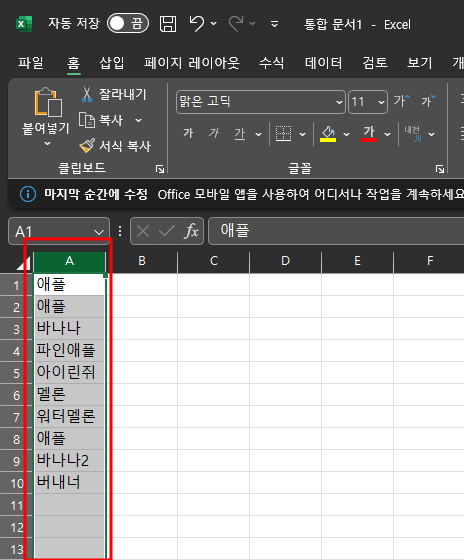Open the Customize Quick Access Toolbar menu
Screen dimensions: 464x560
click(x=274, y=24)
